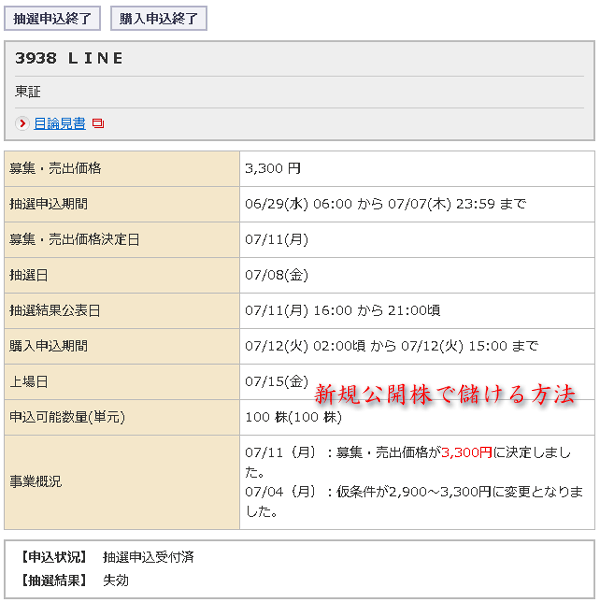
Task: Click the 抽選結果公表日 label
Action: pos(55,311)
